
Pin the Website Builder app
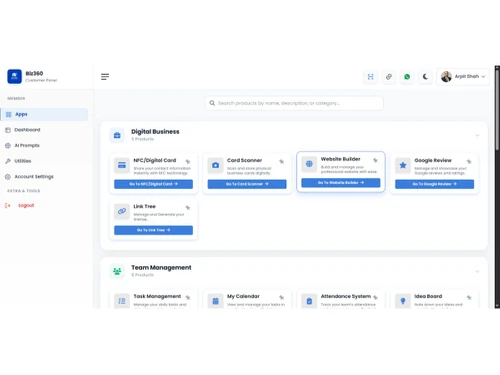(375, 160)
